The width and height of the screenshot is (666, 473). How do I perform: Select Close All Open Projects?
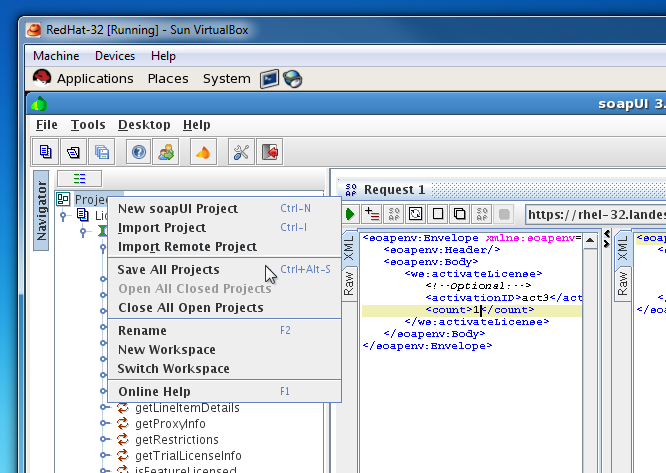[225, 307]
